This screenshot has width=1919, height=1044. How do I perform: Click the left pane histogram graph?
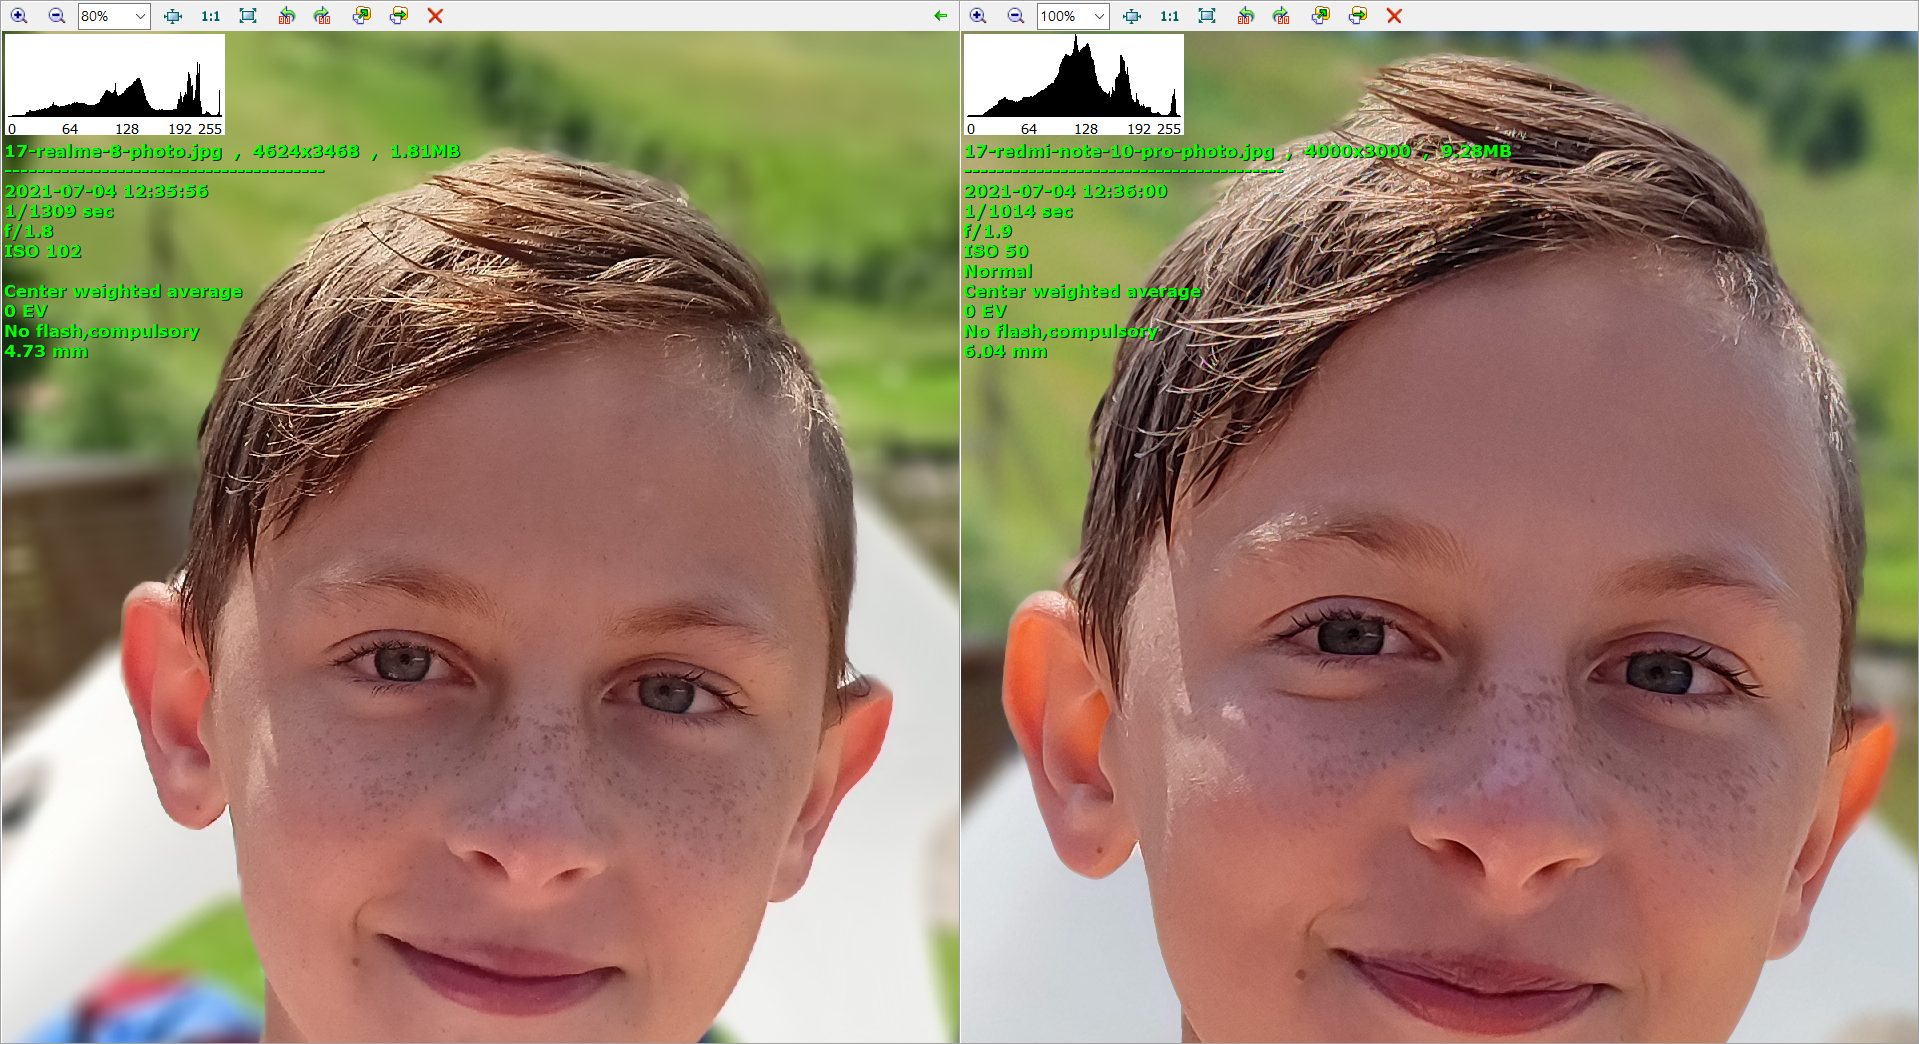[115, 85]
